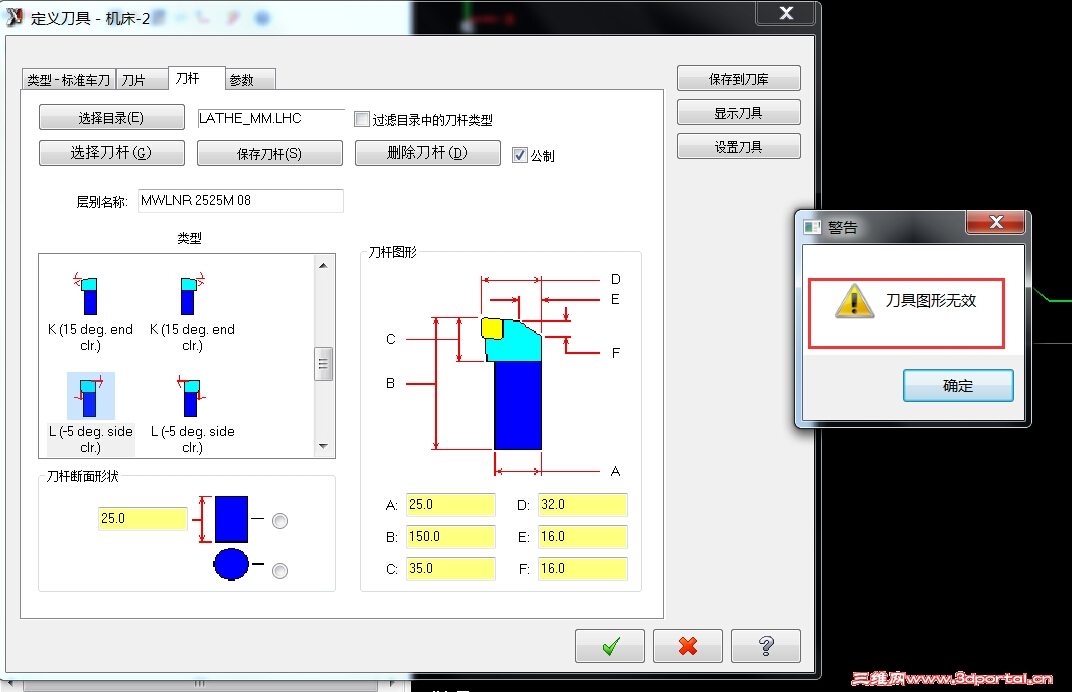Click the 删除刀杆 button
Image resolution: width=1072 pixels, height=692 pixels.
[427, 153]
